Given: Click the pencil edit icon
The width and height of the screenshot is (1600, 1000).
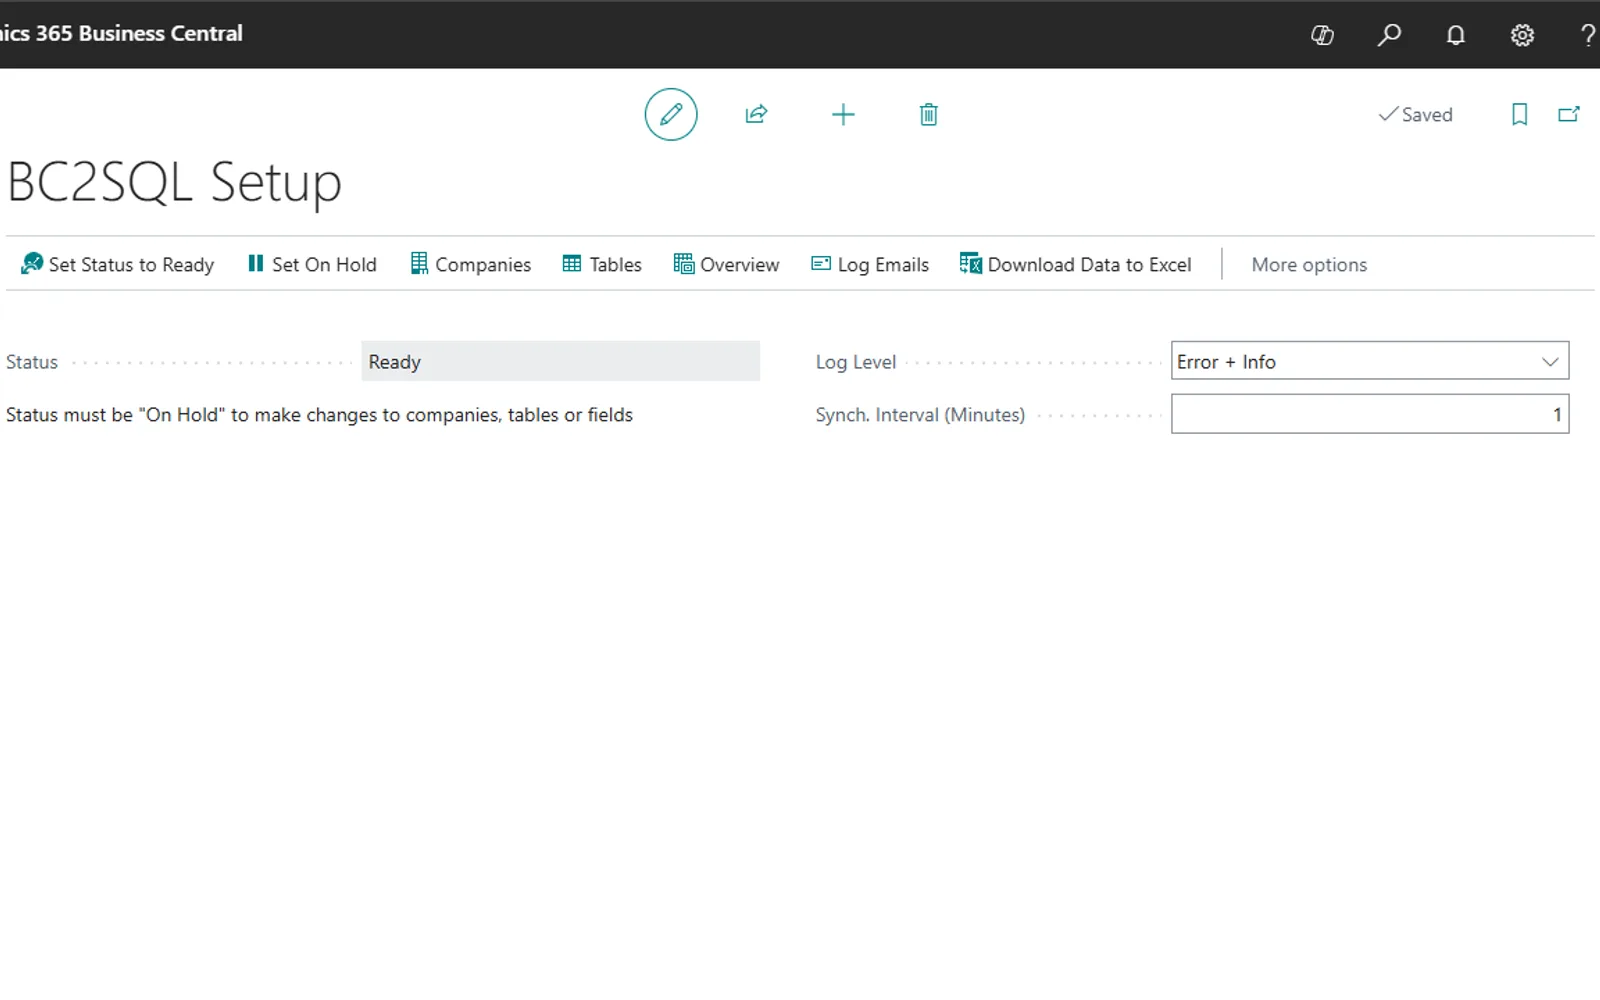Looking at the screenshot, I should pyautogui.click(x=670, y=114).
